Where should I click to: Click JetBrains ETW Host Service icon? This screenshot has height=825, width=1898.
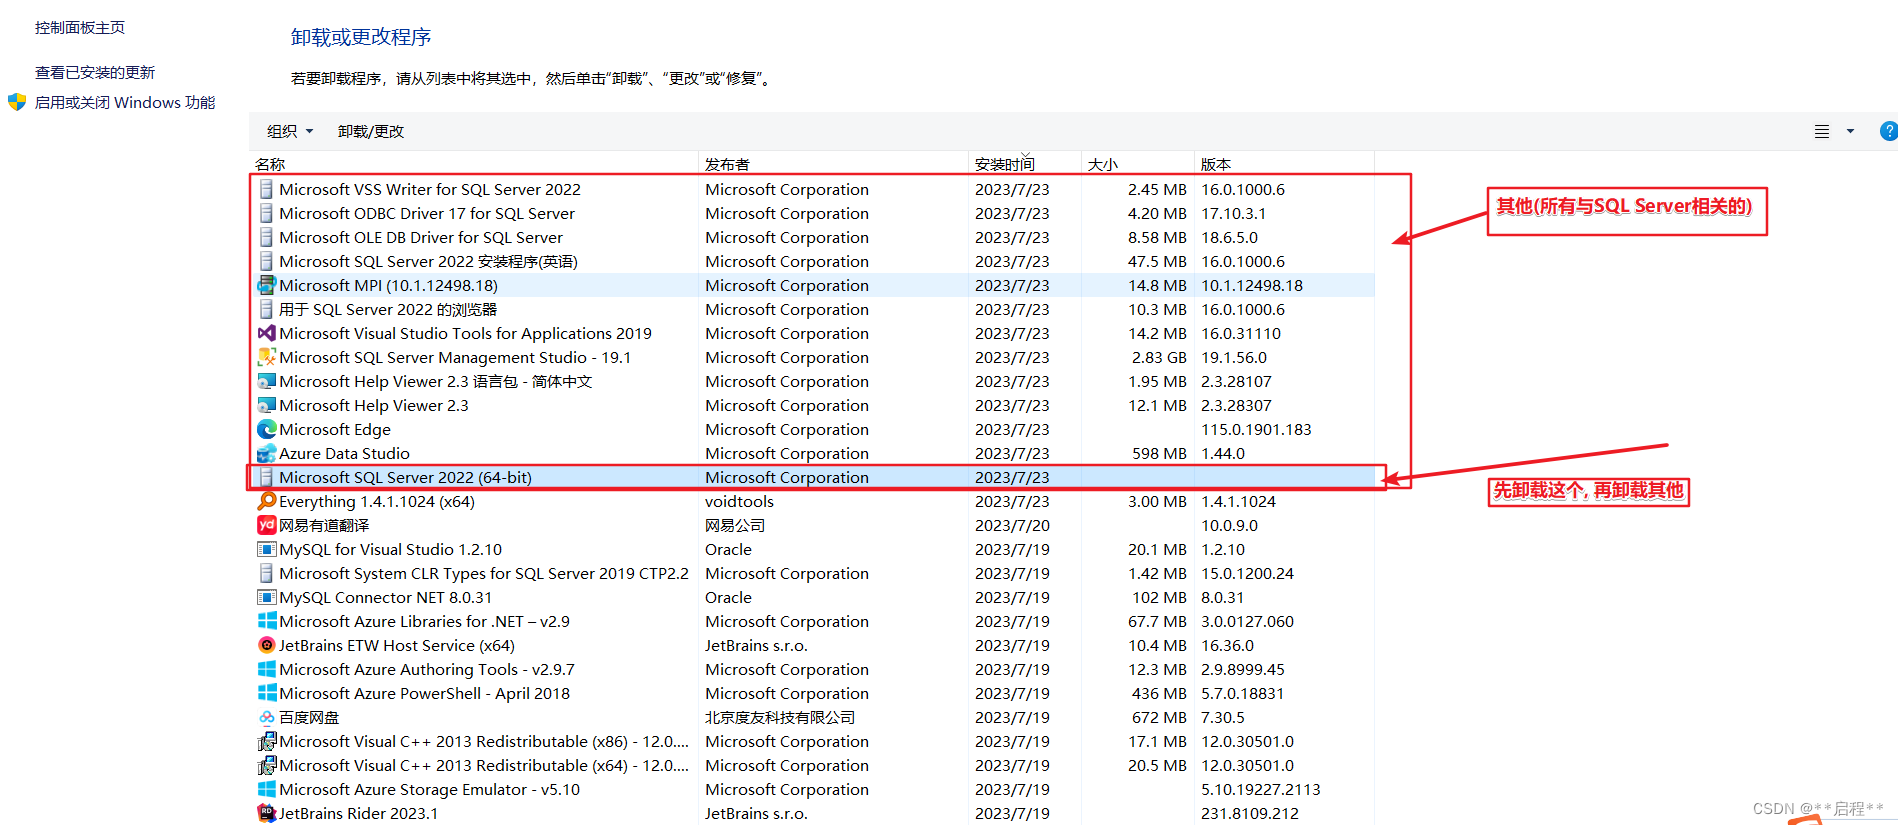point(266,645)
